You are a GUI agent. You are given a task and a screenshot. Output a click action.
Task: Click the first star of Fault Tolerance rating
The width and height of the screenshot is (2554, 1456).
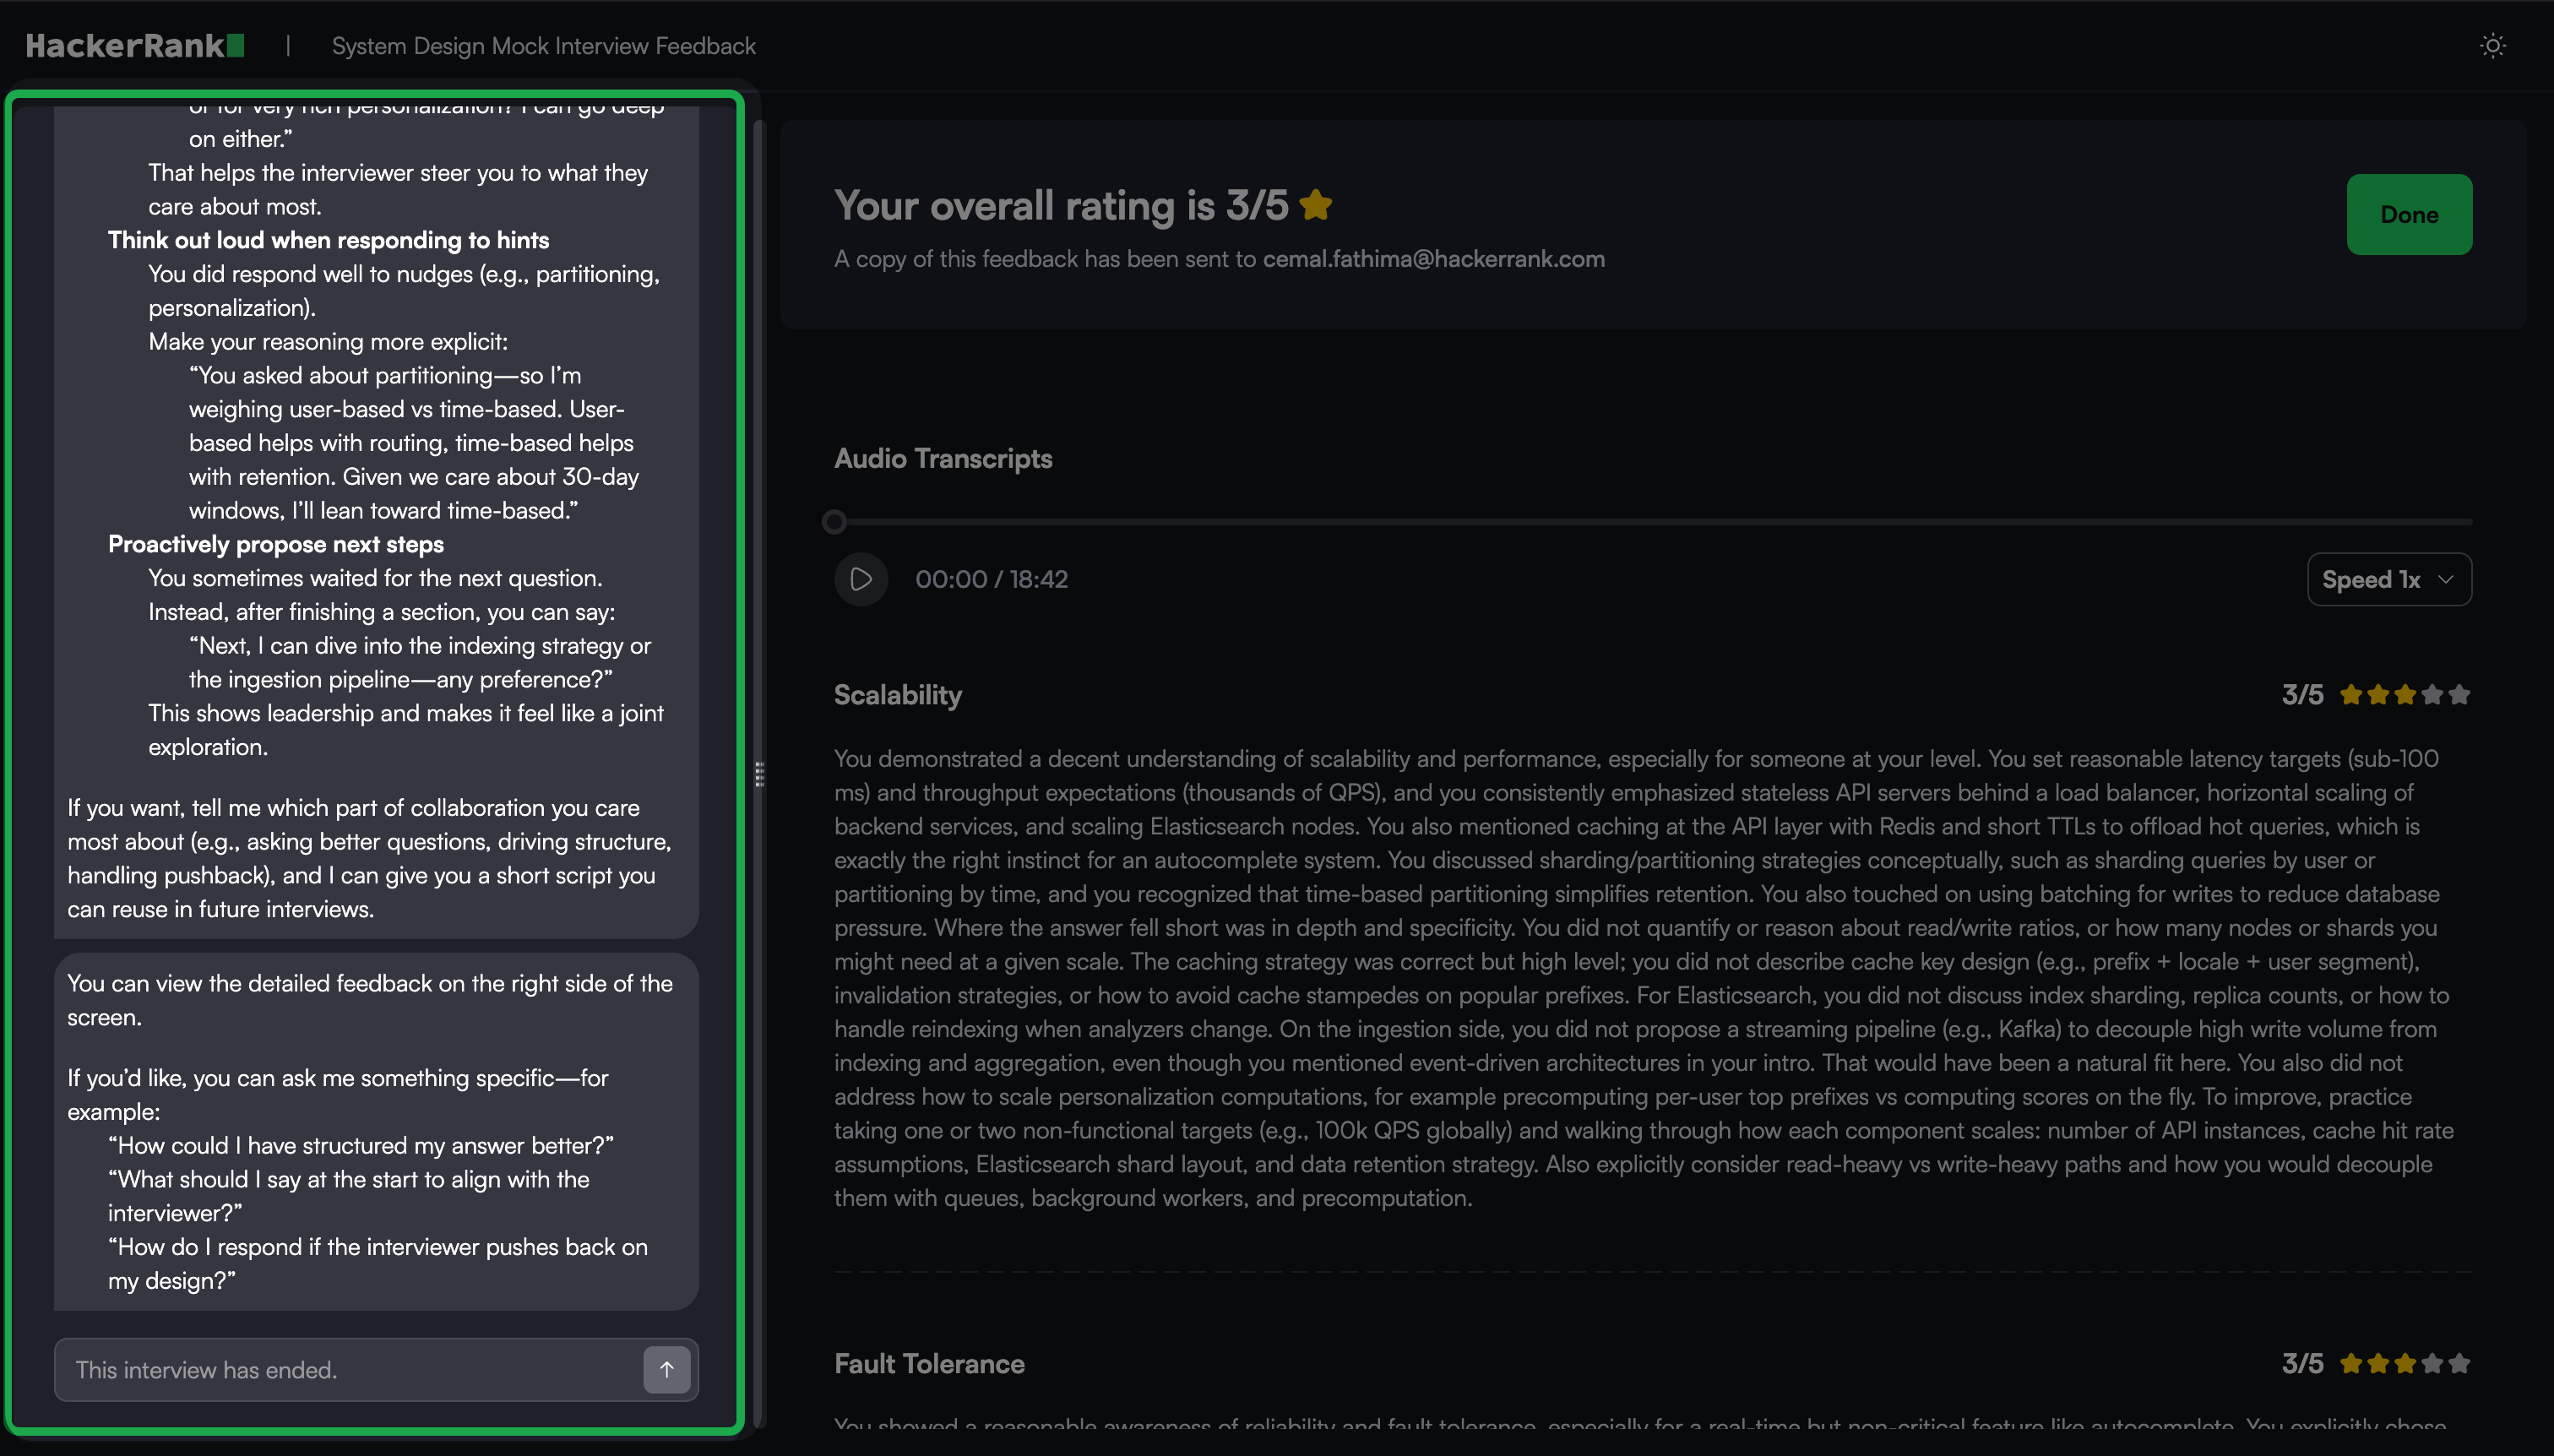(2351, 1363)
